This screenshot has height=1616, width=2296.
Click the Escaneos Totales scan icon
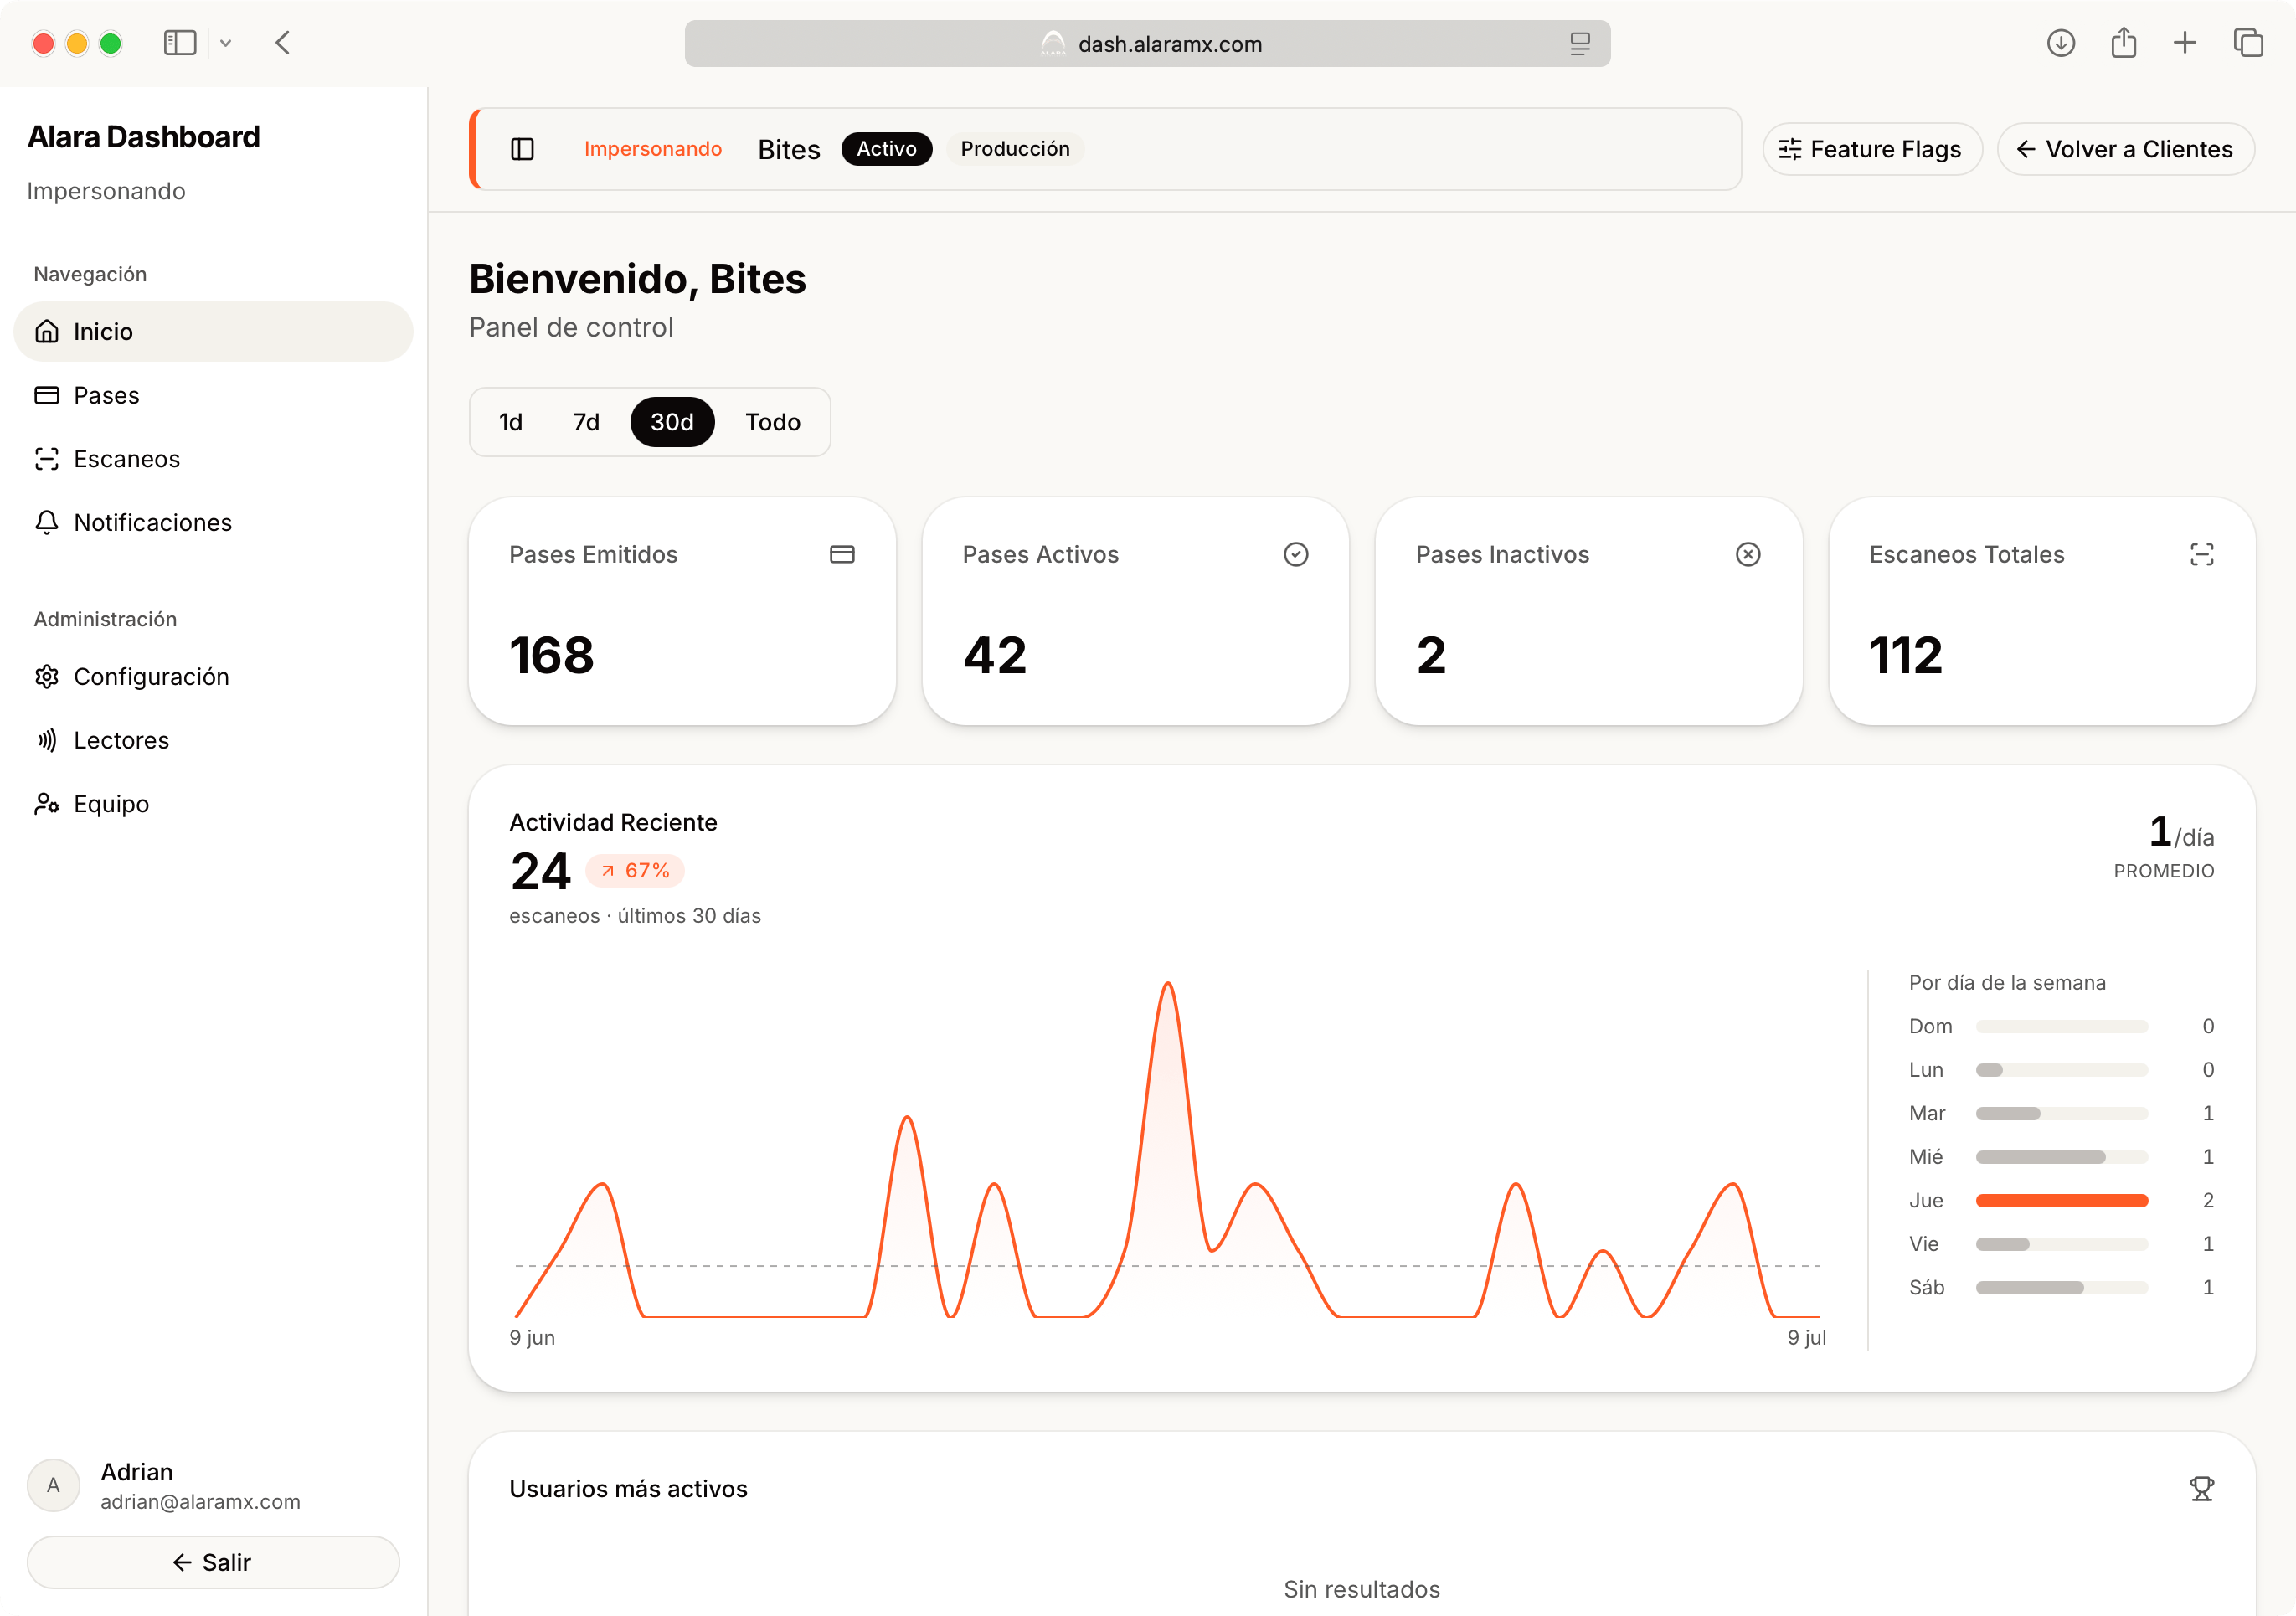(2202, 554)
